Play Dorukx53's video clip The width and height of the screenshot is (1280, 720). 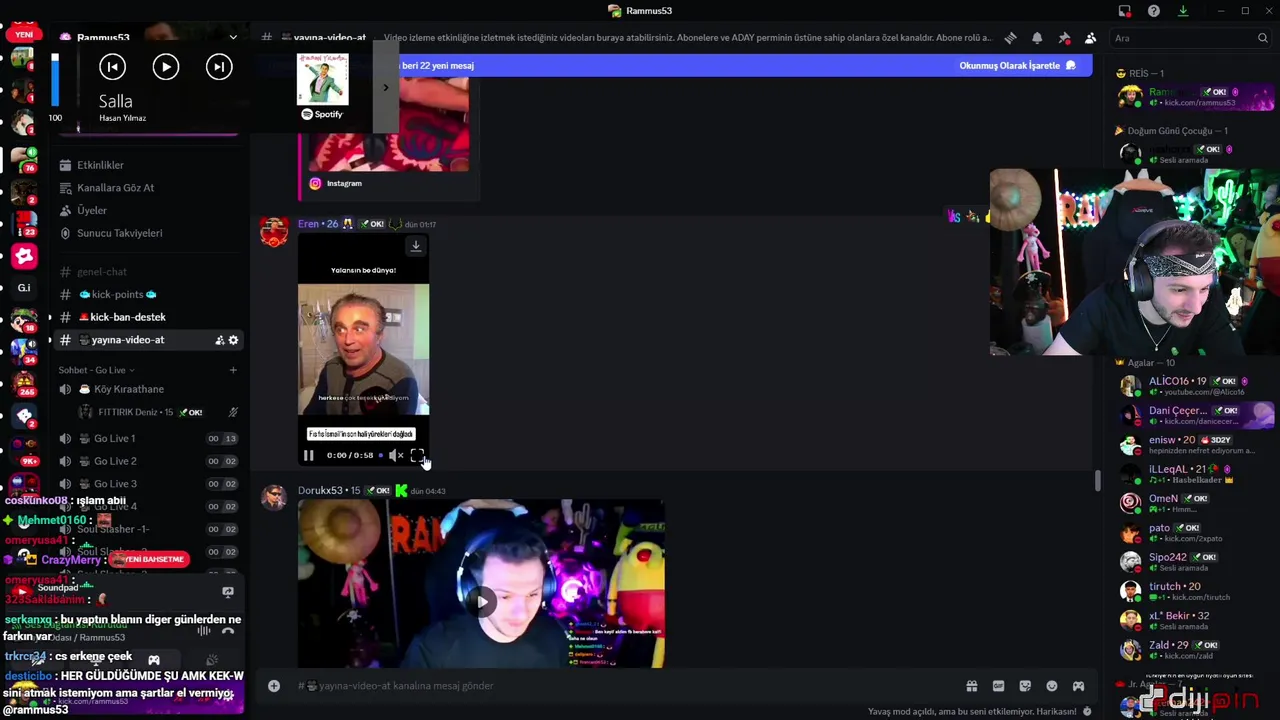(x=482, y=601)
